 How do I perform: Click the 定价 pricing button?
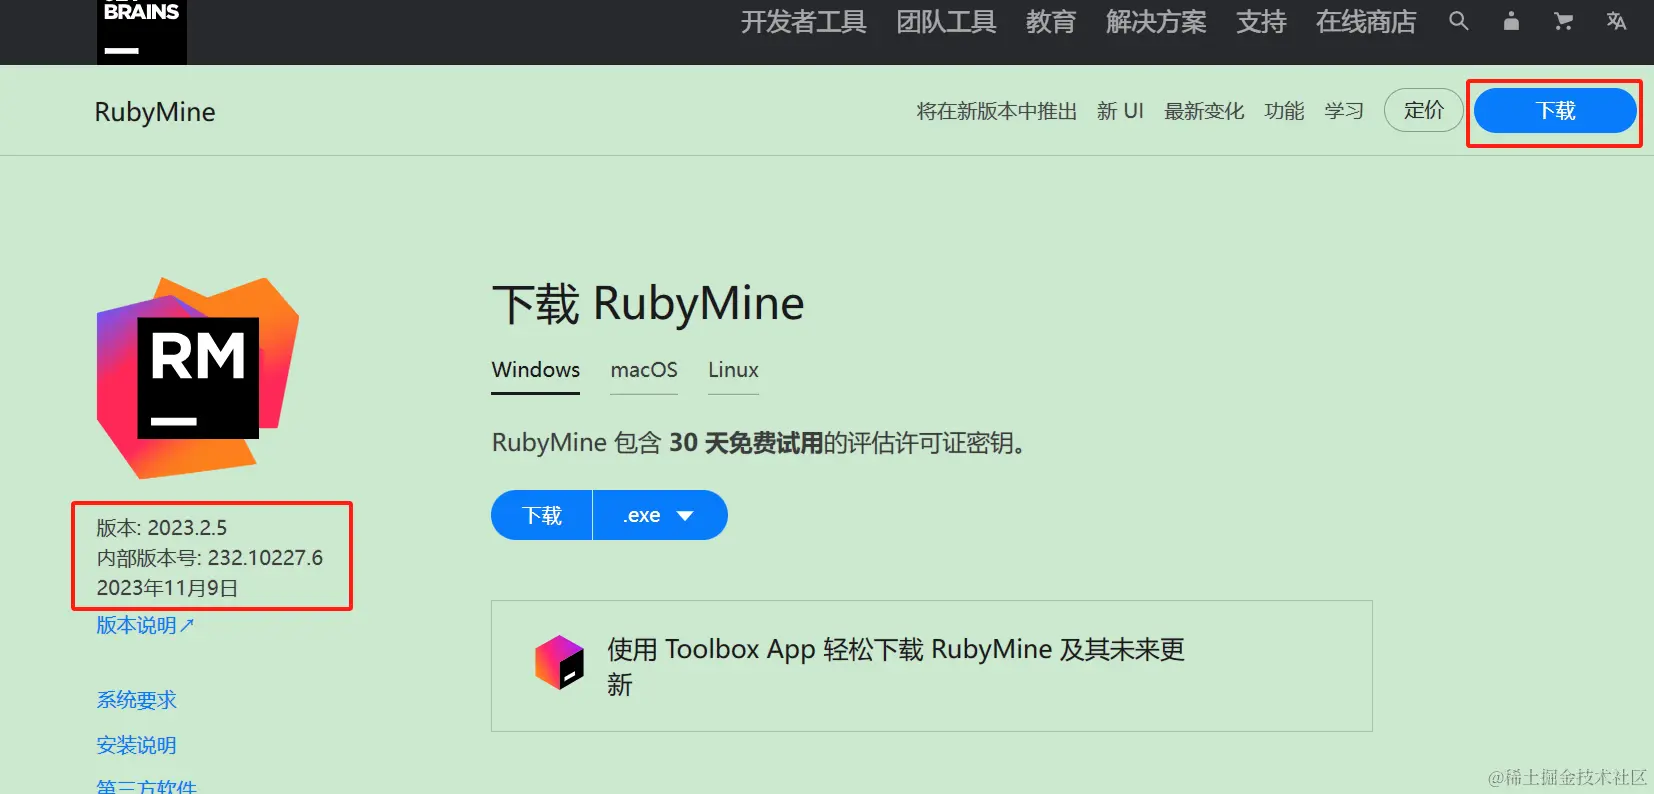pos(1424,110)
